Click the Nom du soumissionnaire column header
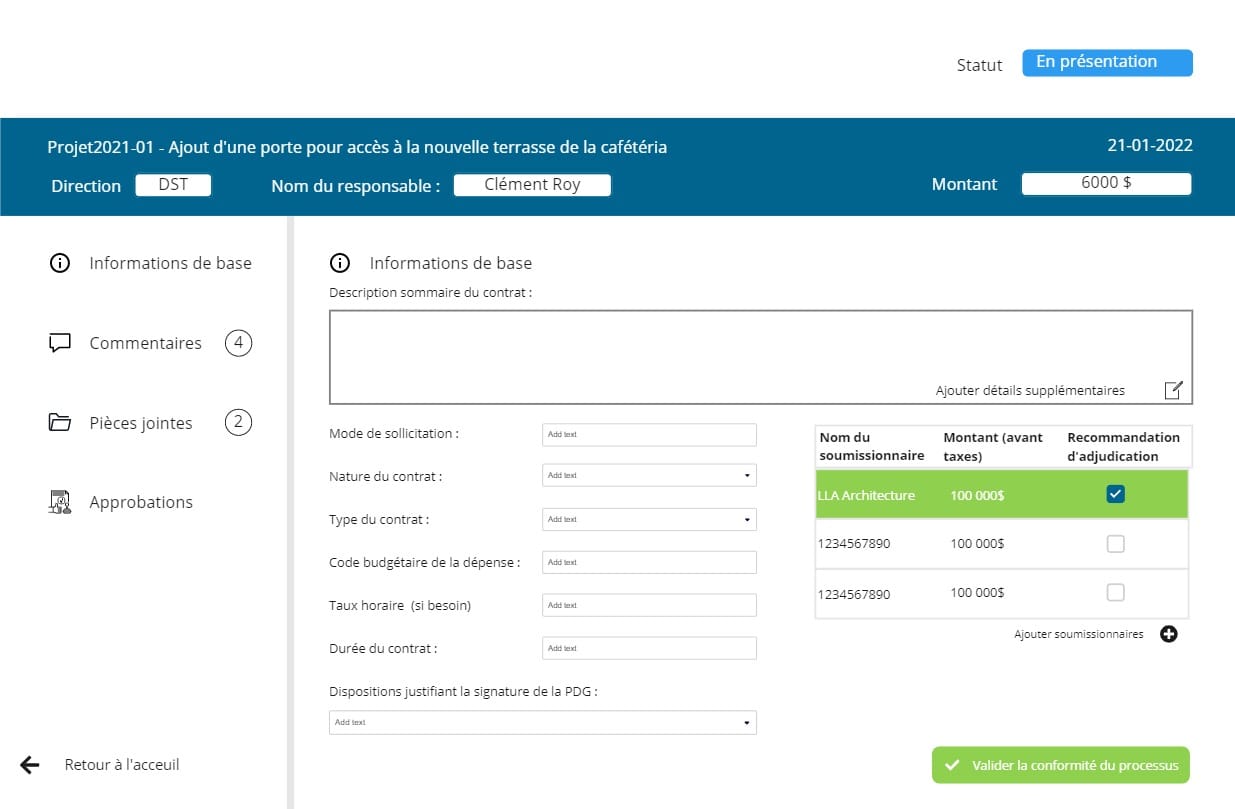 pos(871,447)
